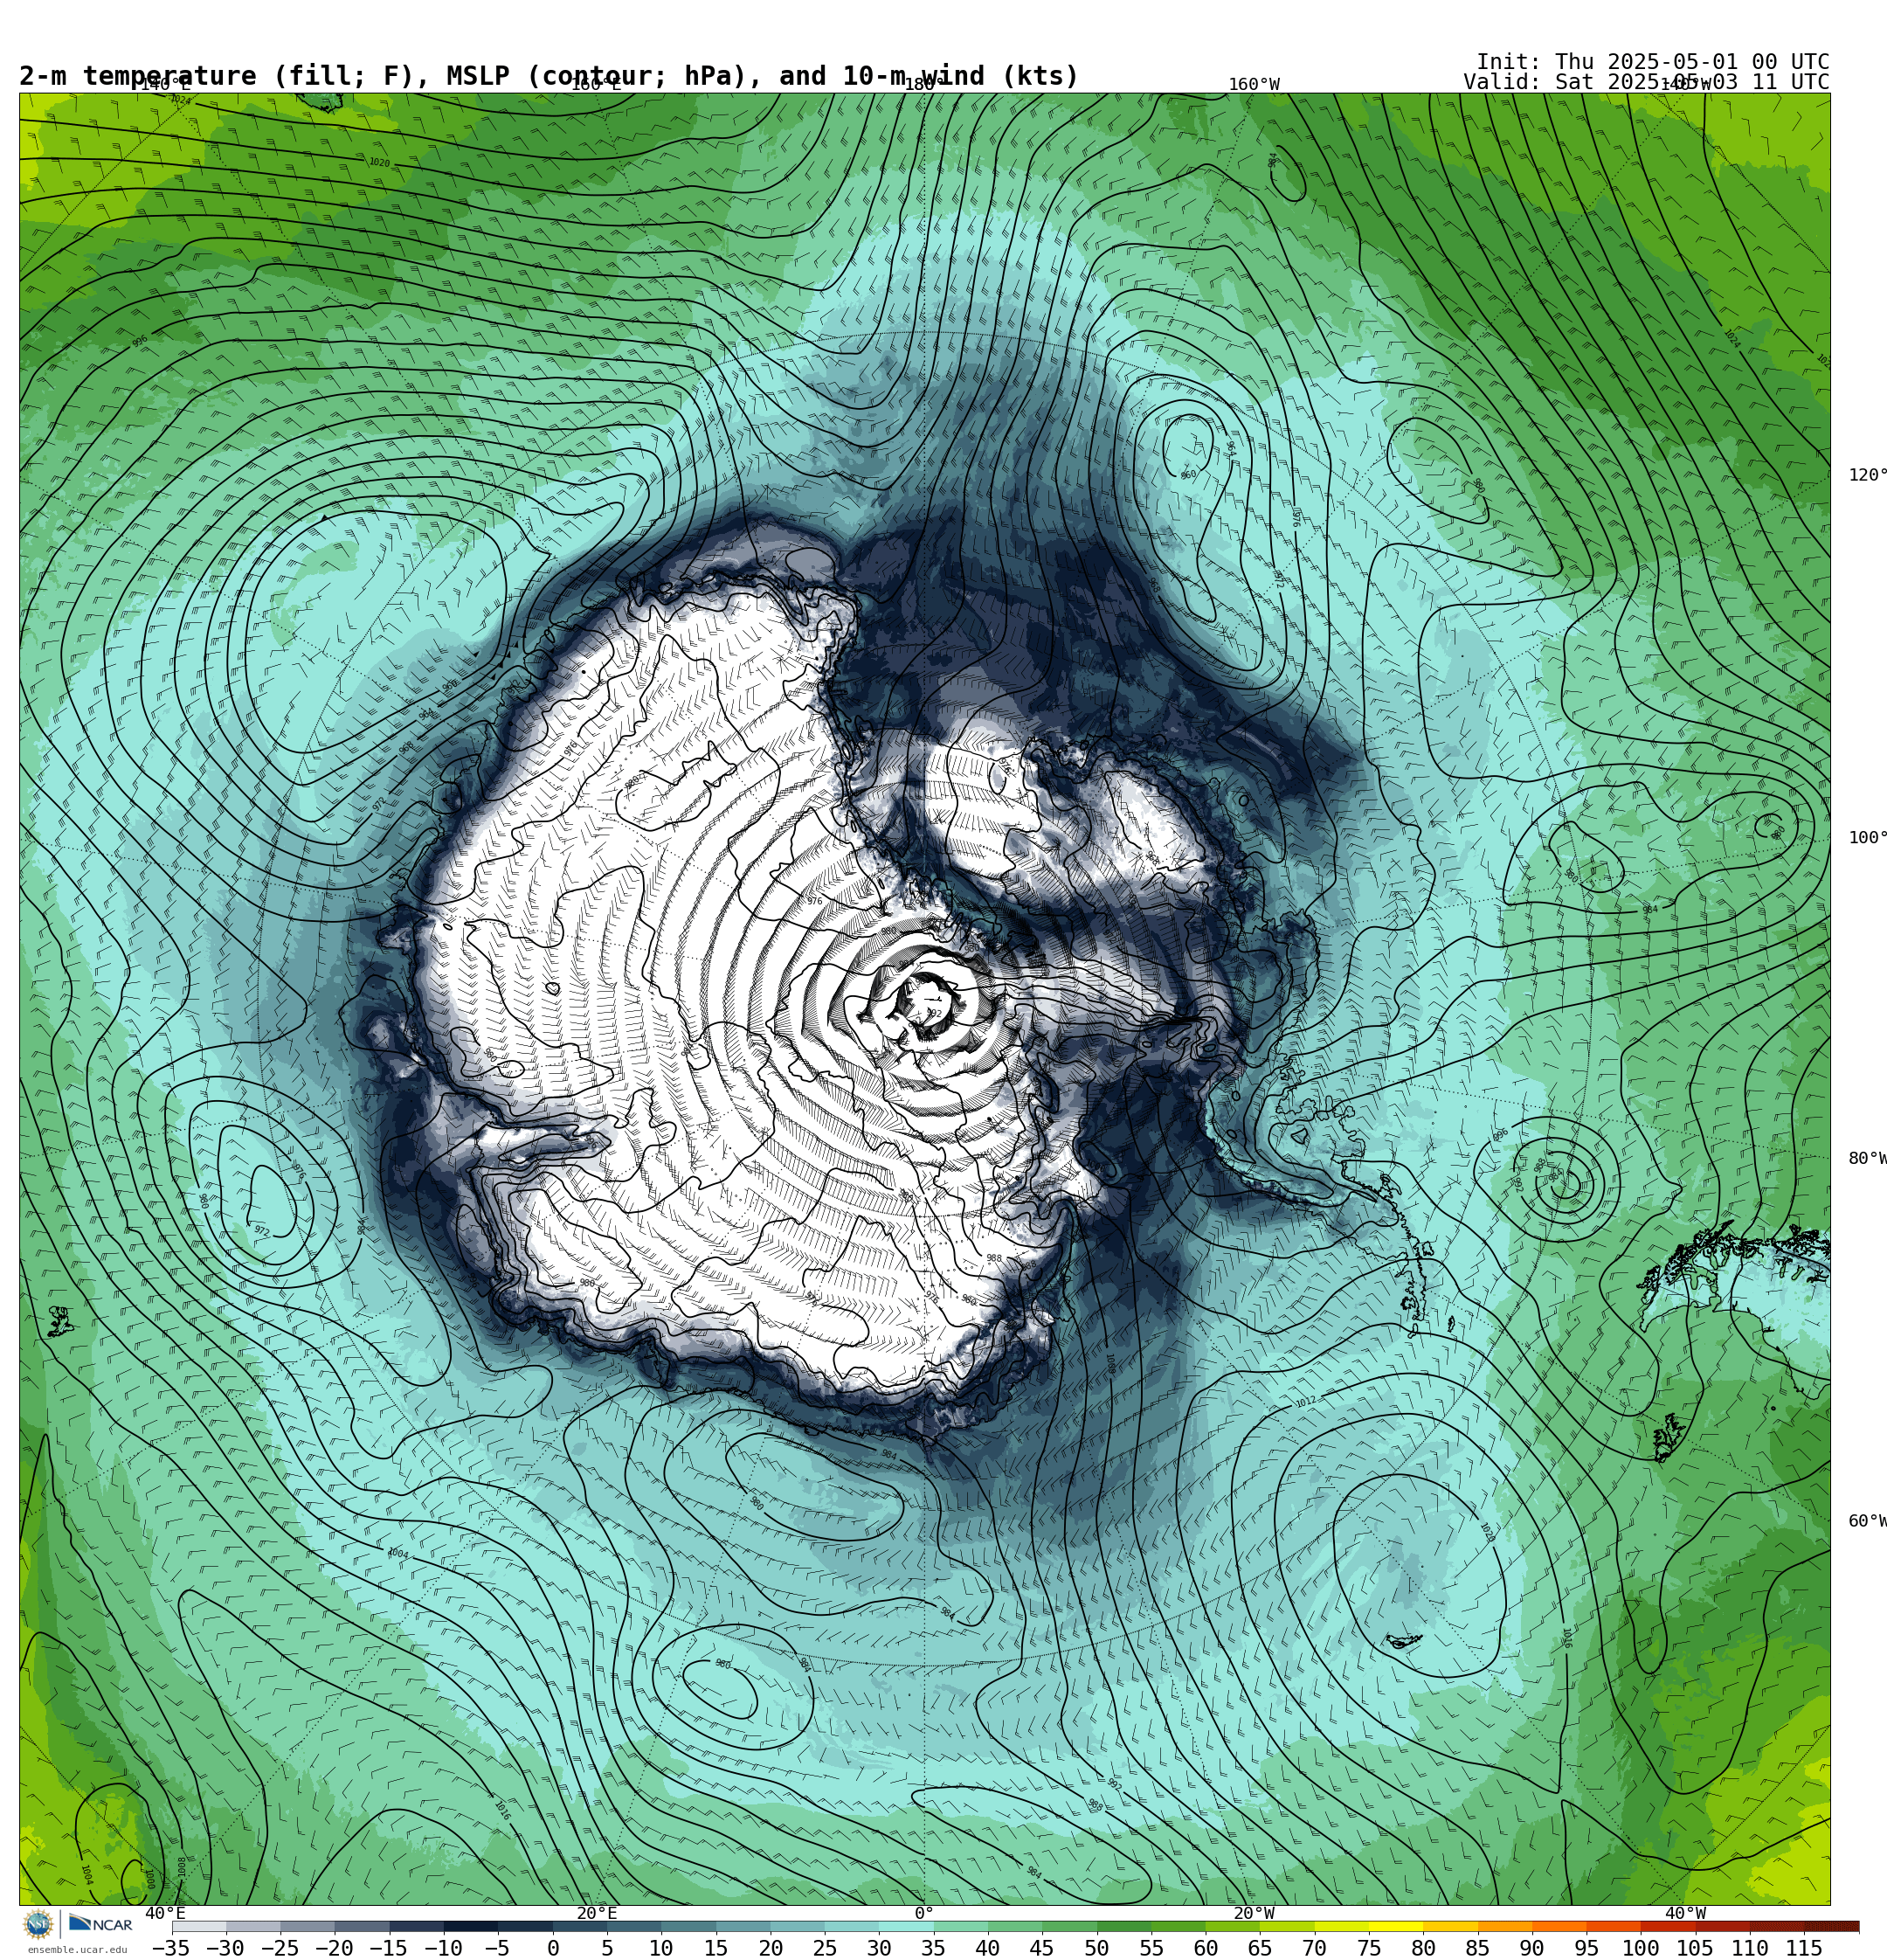
Task: Click the 100 colorbar tick label
Action: coord(1641,1948)
